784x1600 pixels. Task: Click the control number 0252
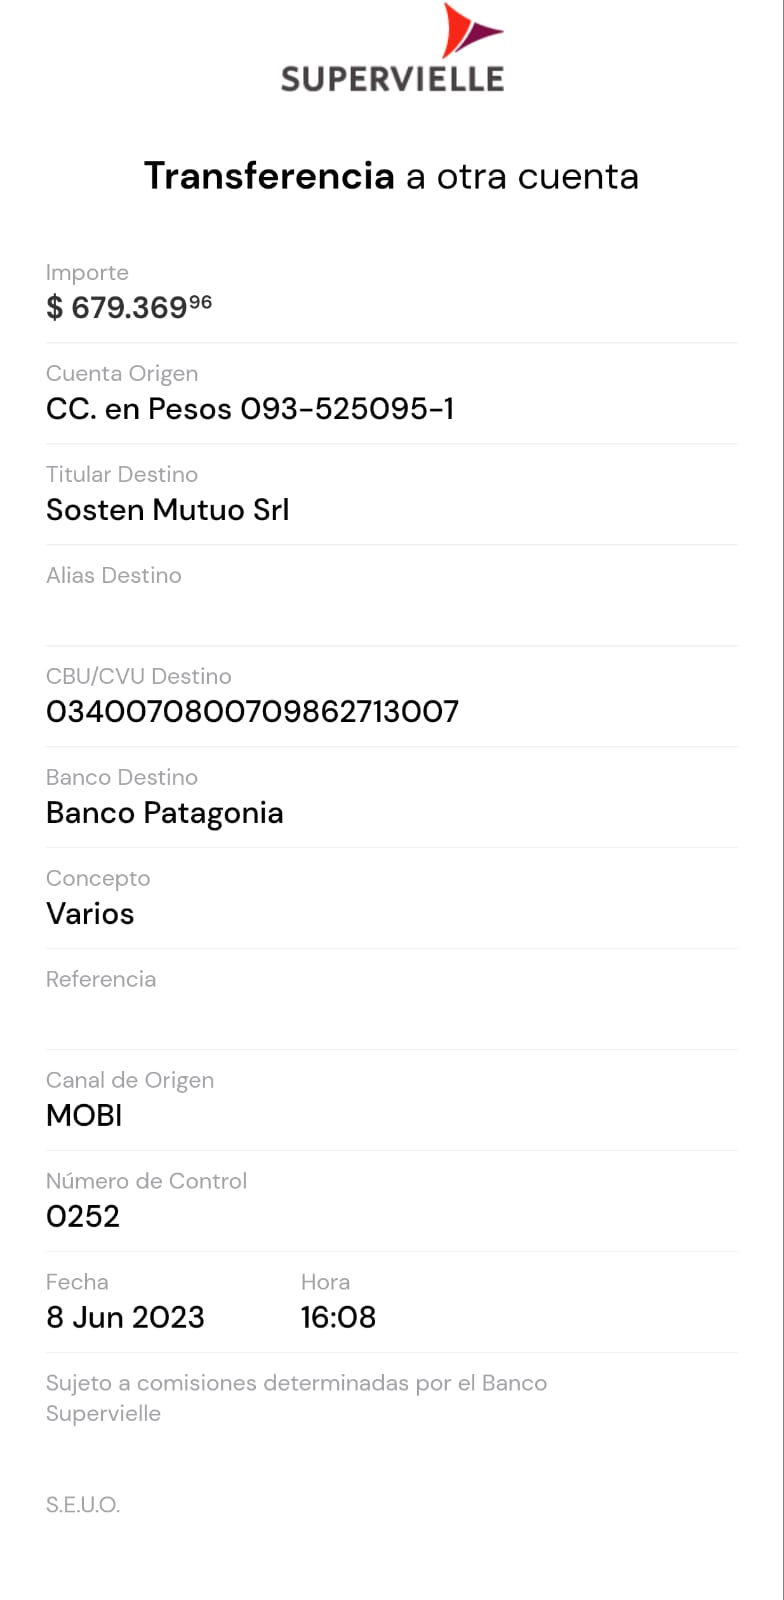(83, 1217)
